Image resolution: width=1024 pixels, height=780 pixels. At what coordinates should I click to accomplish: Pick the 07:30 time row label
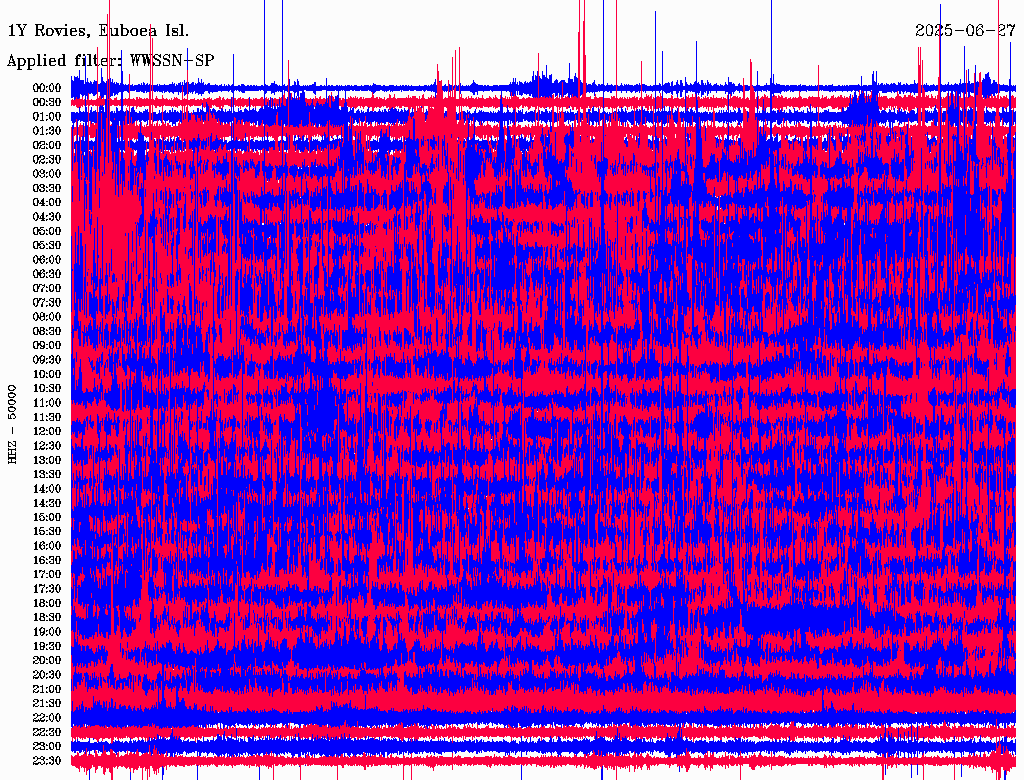pos(47,303)
